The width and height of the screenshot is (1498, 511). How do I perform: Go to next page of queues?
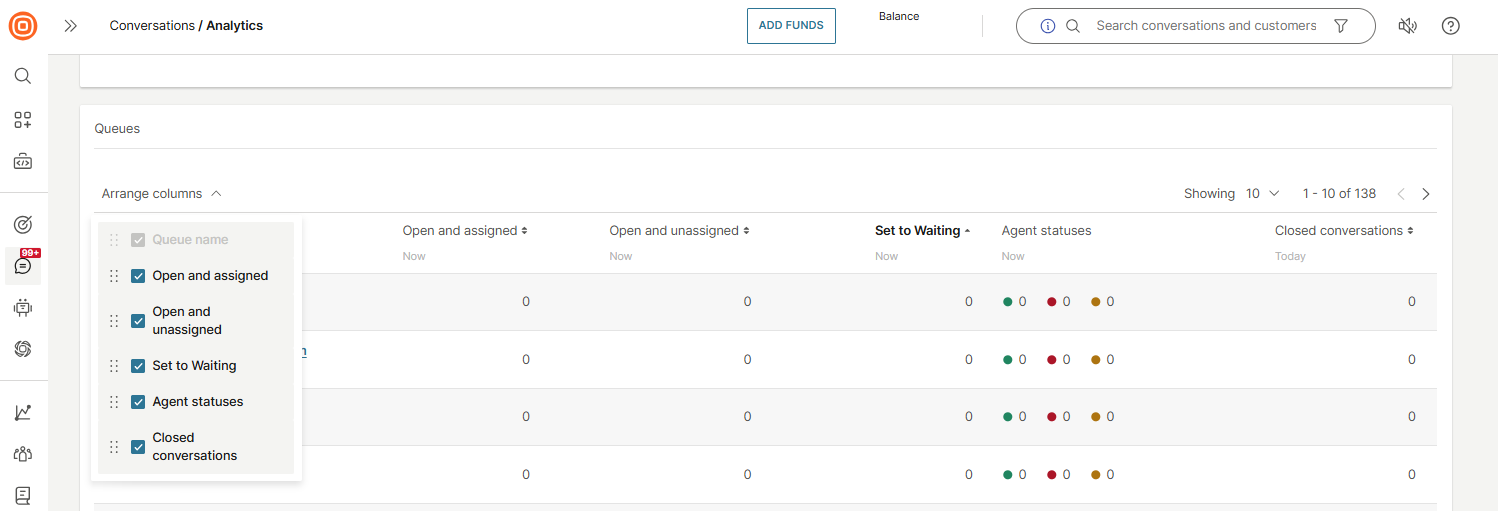[1426, 194]
